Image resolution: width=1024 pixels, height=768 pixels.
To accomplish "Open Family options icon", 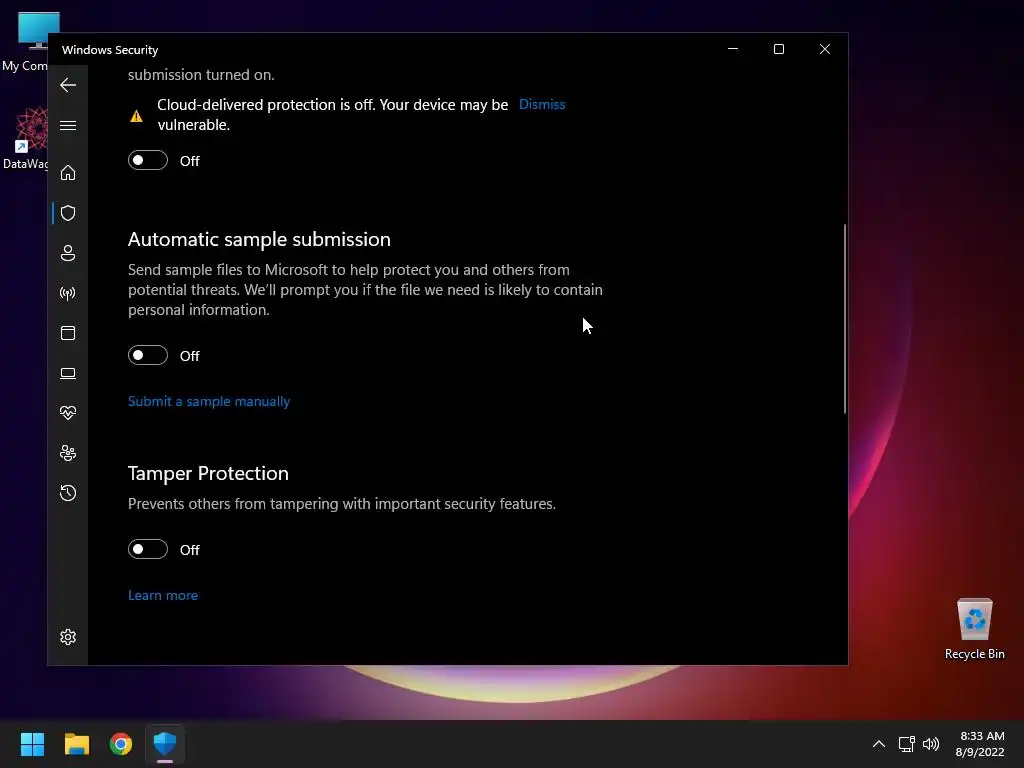I will click(x=68, y=453).
